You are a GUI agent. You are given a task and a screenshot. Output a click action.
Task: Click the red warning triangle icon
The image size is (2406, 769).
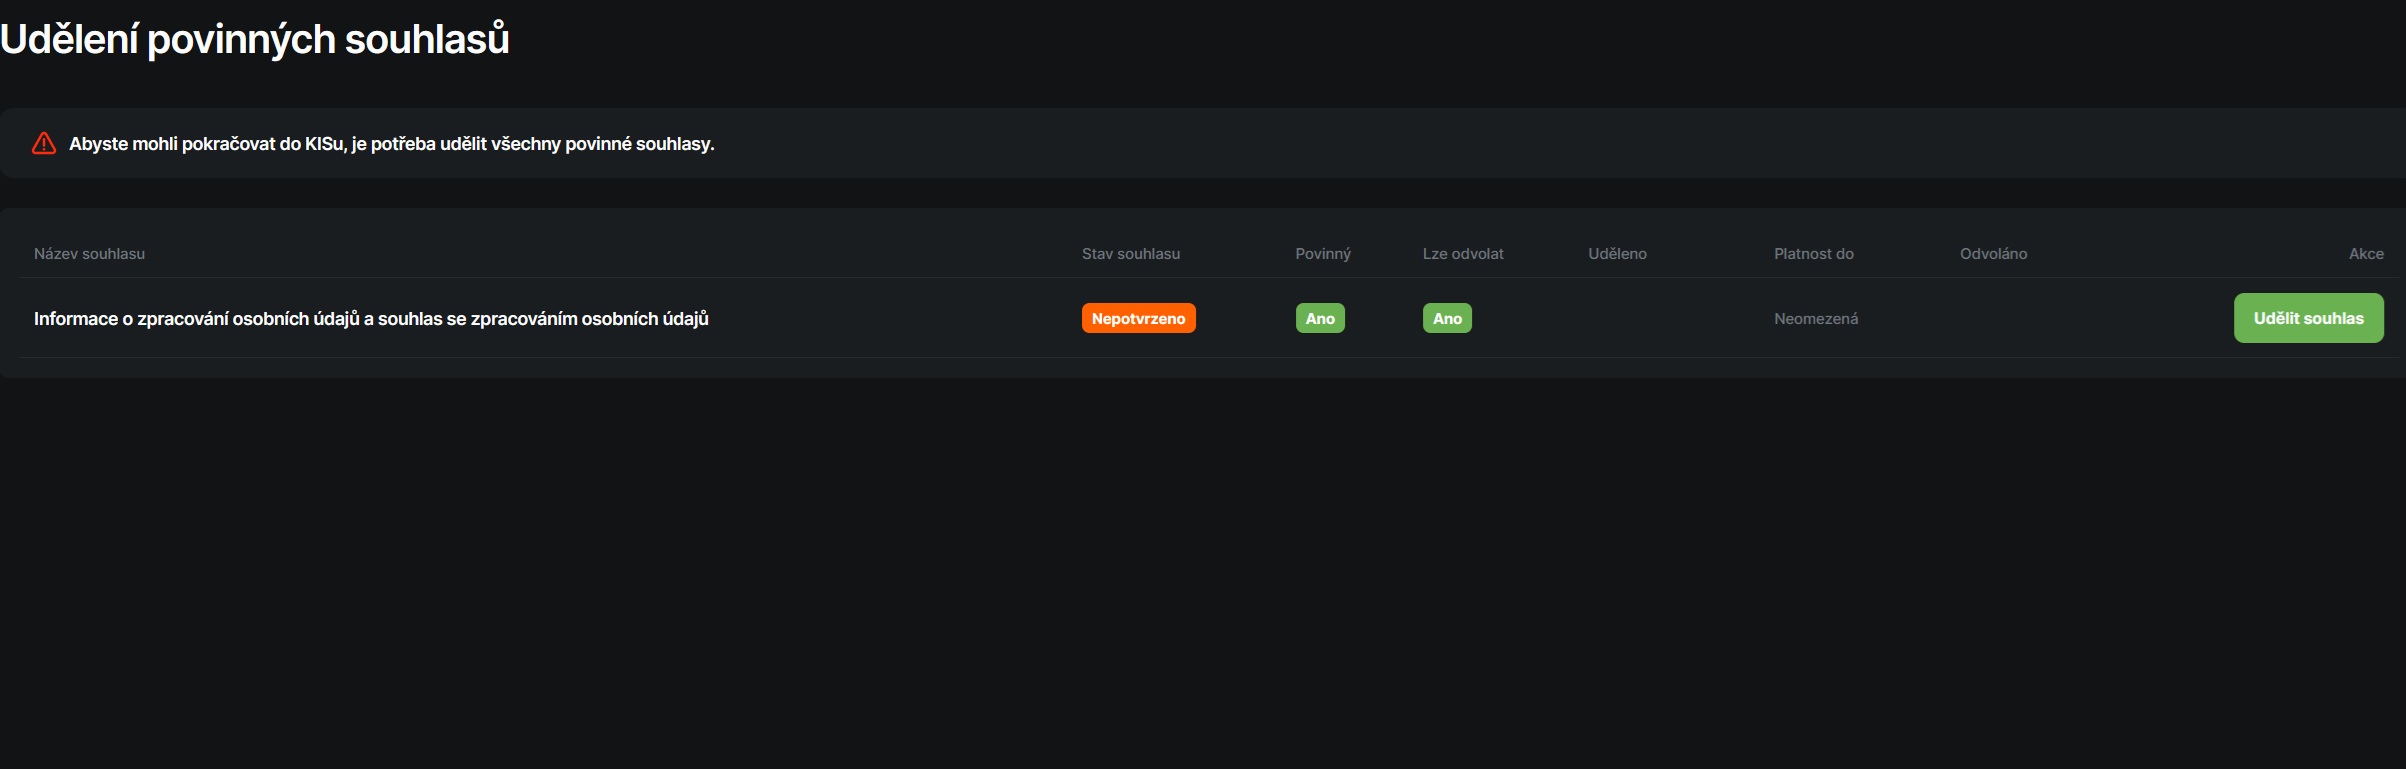(x=44, y=143)
